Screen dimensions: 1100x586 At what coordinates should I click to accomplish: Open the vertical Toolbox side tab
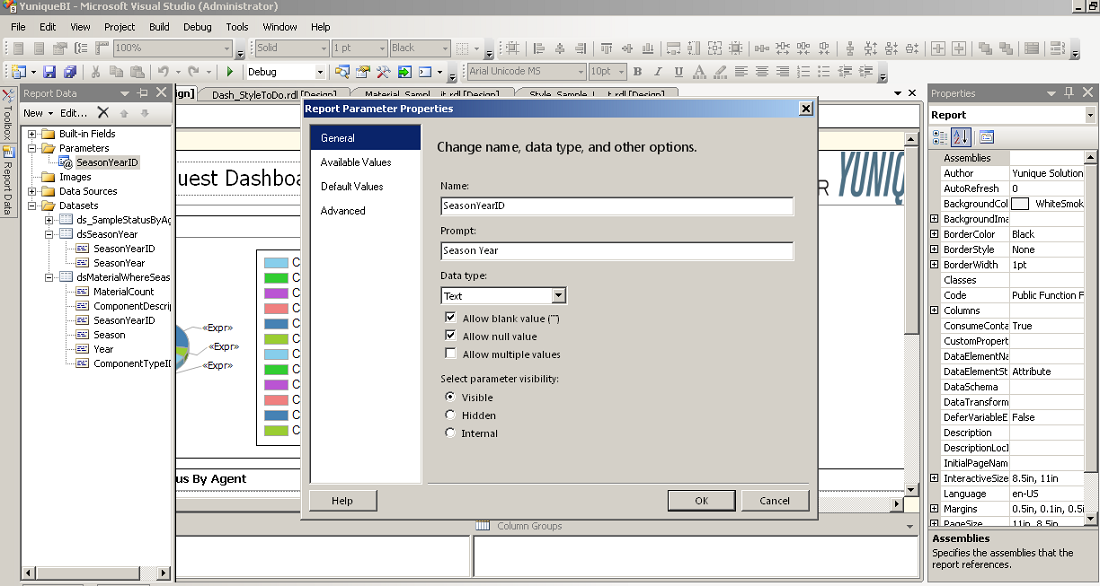tap(8, 116)
